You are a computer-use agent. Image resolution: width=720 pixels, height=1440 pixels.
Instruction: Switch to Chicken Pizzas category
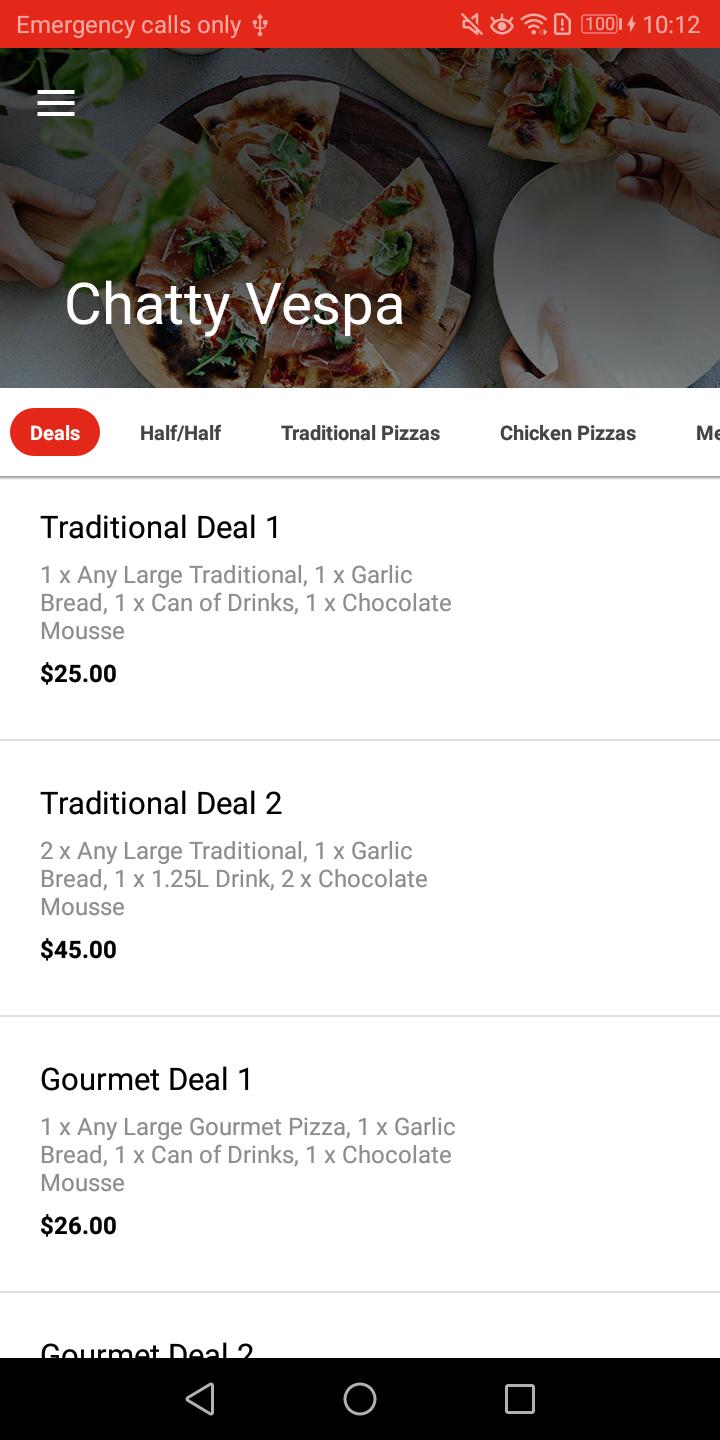[x=568, y=433]
